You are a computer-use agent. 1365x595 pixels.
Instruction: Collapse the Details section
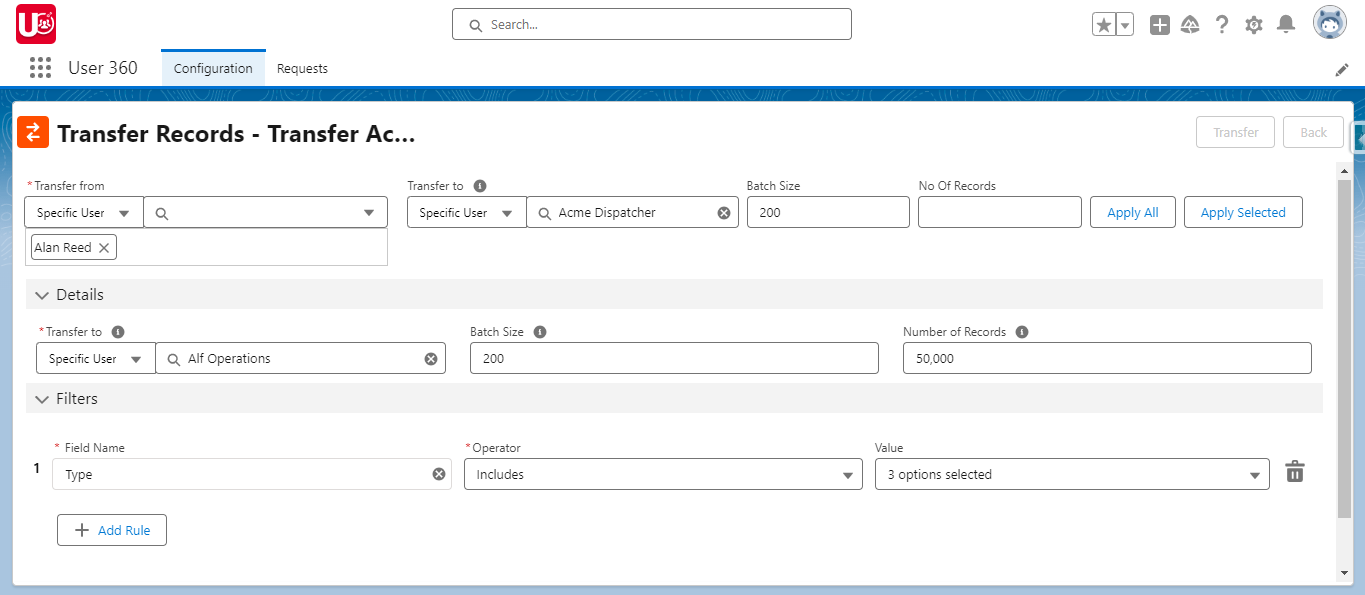point(42,295)
